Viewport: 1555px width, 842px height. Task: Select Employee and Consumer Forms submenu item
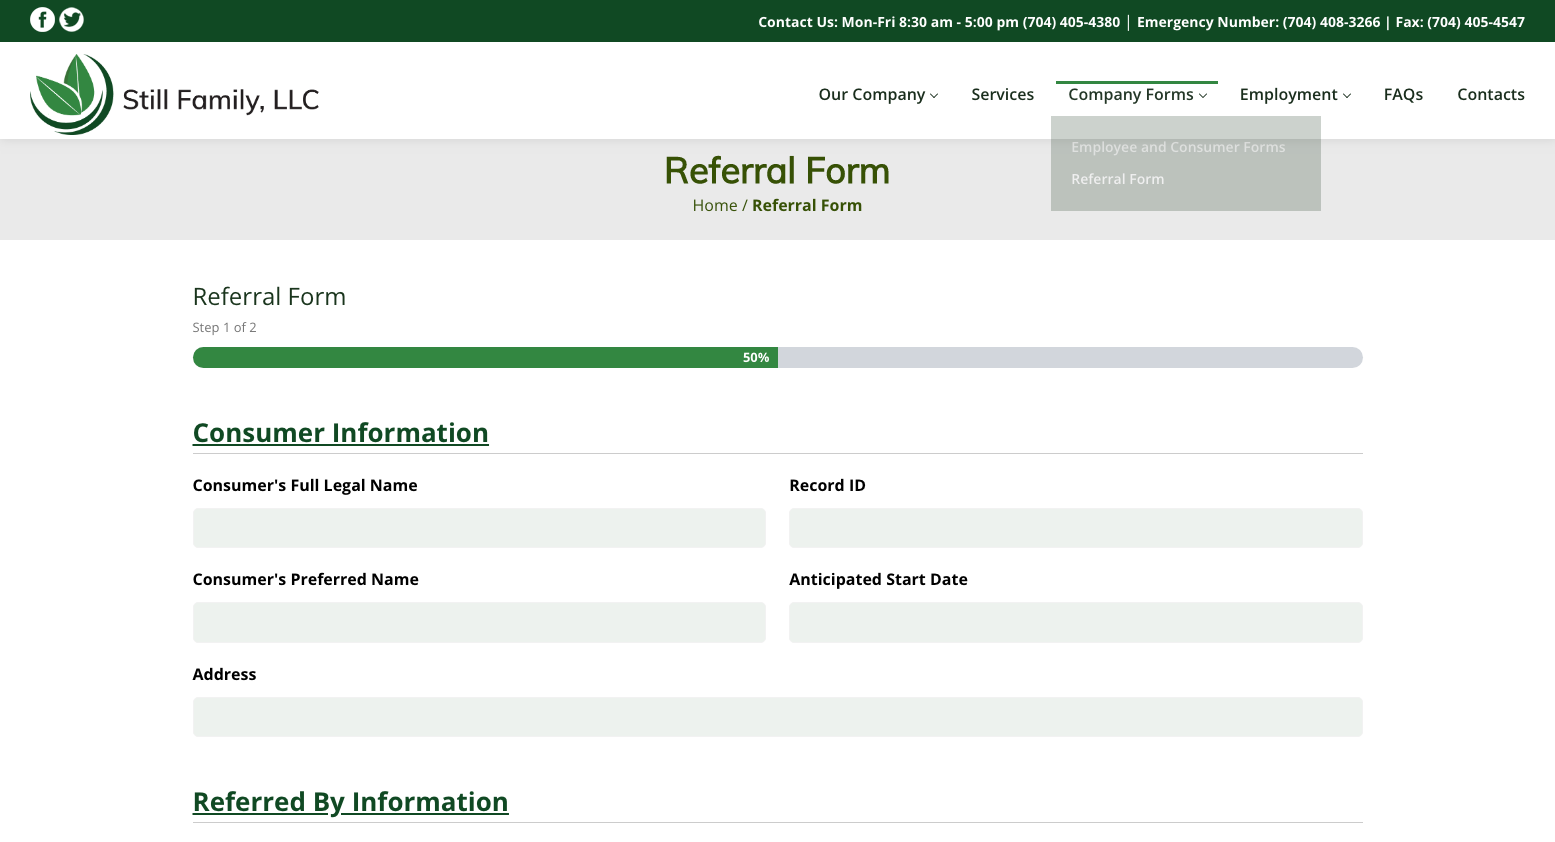(x=1178, y=147)
